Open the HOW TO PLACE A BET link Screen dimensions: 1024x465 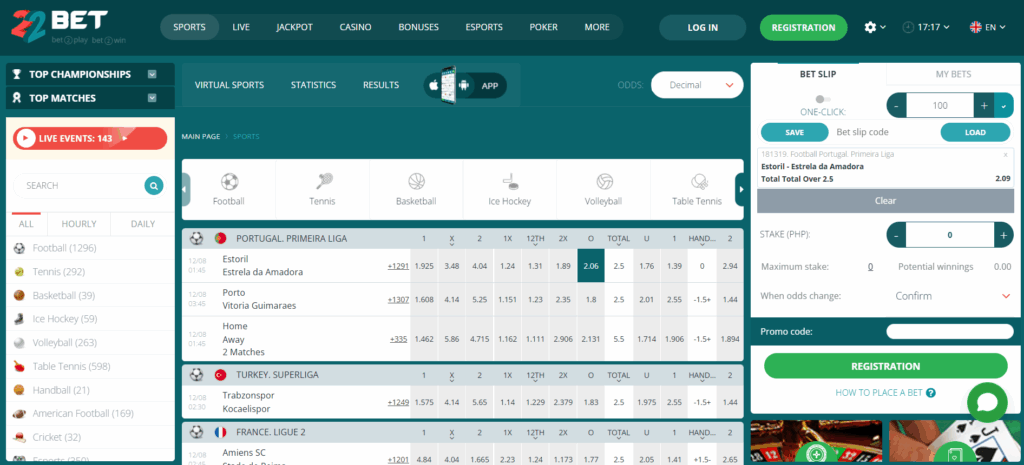[879, 393]
